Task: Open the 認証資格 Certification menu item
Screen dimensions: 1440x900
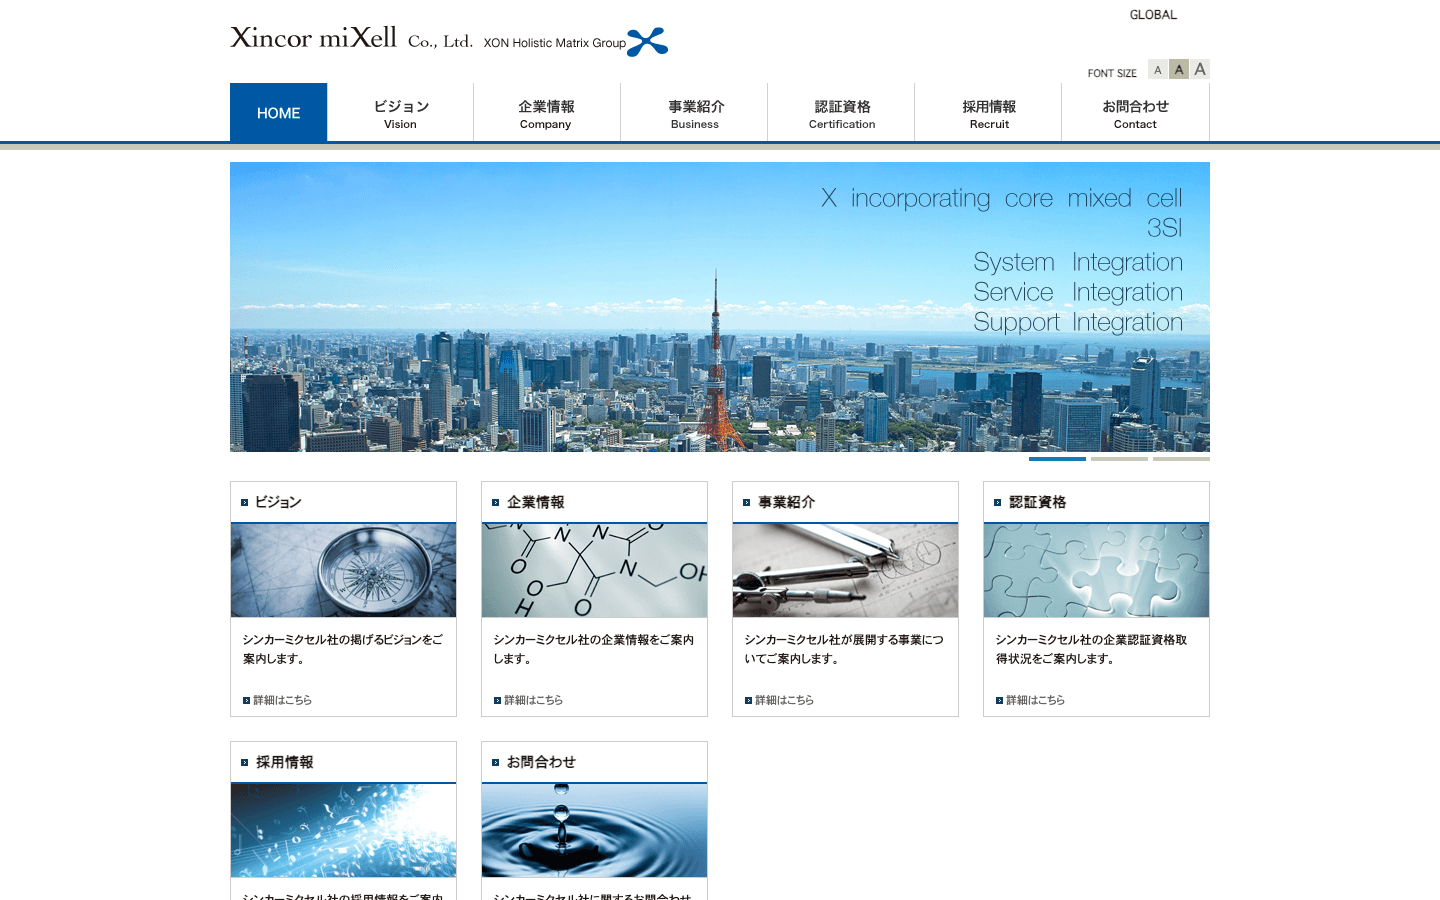Action: pos(841,112)
